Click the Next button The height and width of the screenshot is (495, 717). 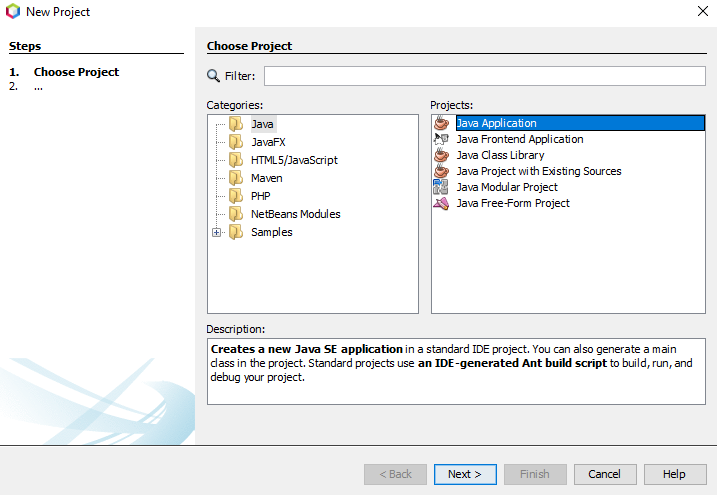tap(465, 474)
